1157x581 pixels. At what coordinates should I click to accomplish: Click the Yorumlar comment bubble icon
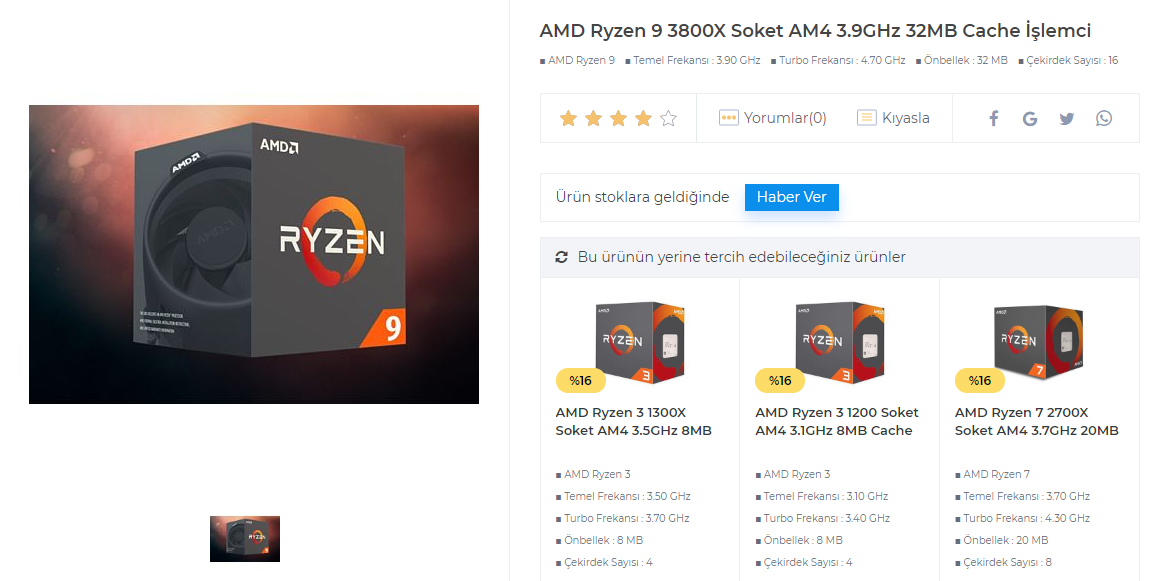728,118
